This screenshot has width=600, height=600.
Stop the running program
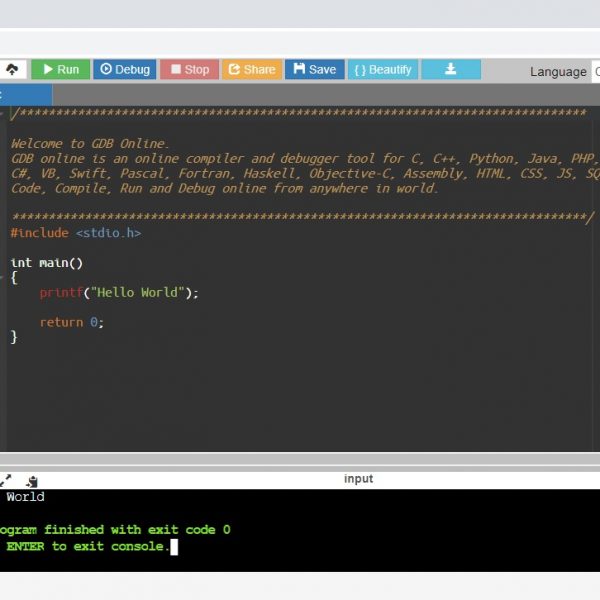pyautogui.click(x=189, y=69)
